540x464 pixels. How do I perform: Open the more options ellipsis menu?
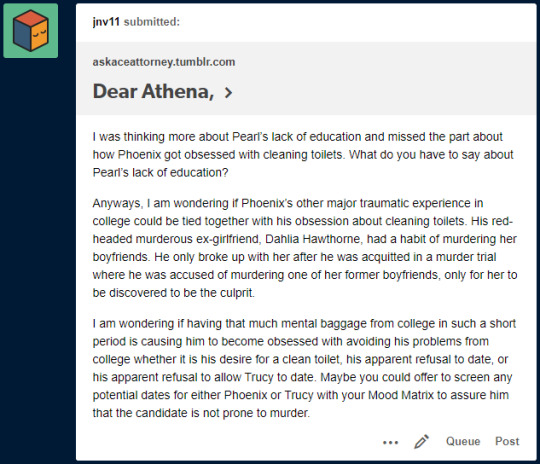coord(390,442)
